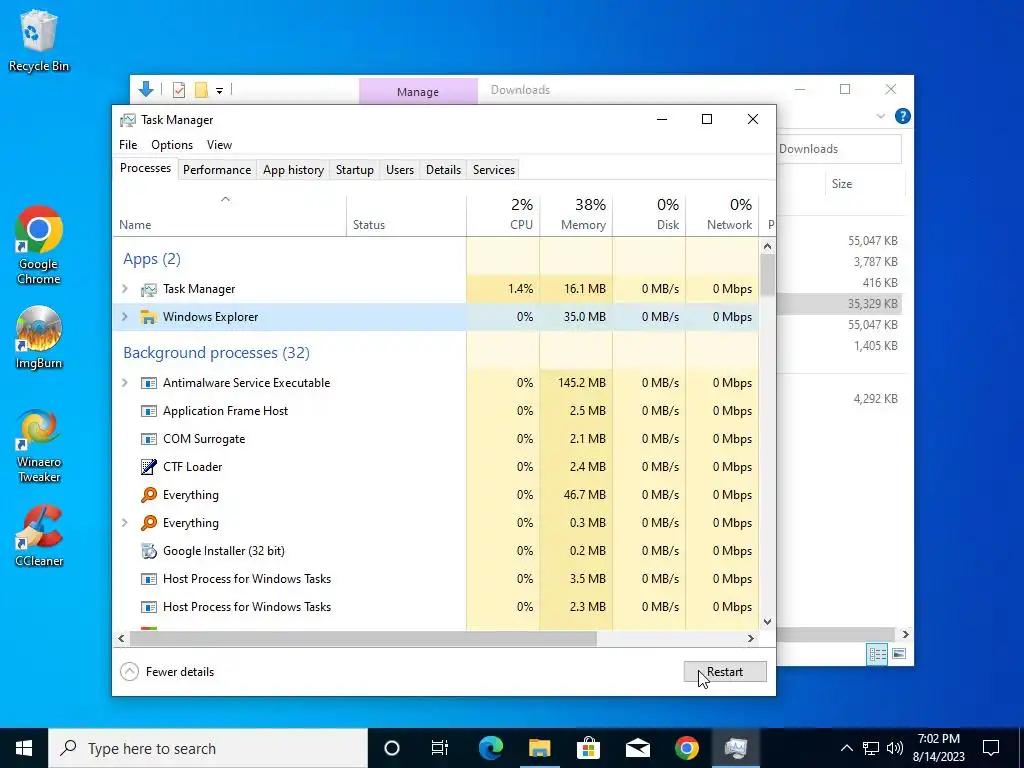Select the Google Installer (32 bit) icon
The height and width of the screenshot is (768, 1024).
[x=149, y=551]
